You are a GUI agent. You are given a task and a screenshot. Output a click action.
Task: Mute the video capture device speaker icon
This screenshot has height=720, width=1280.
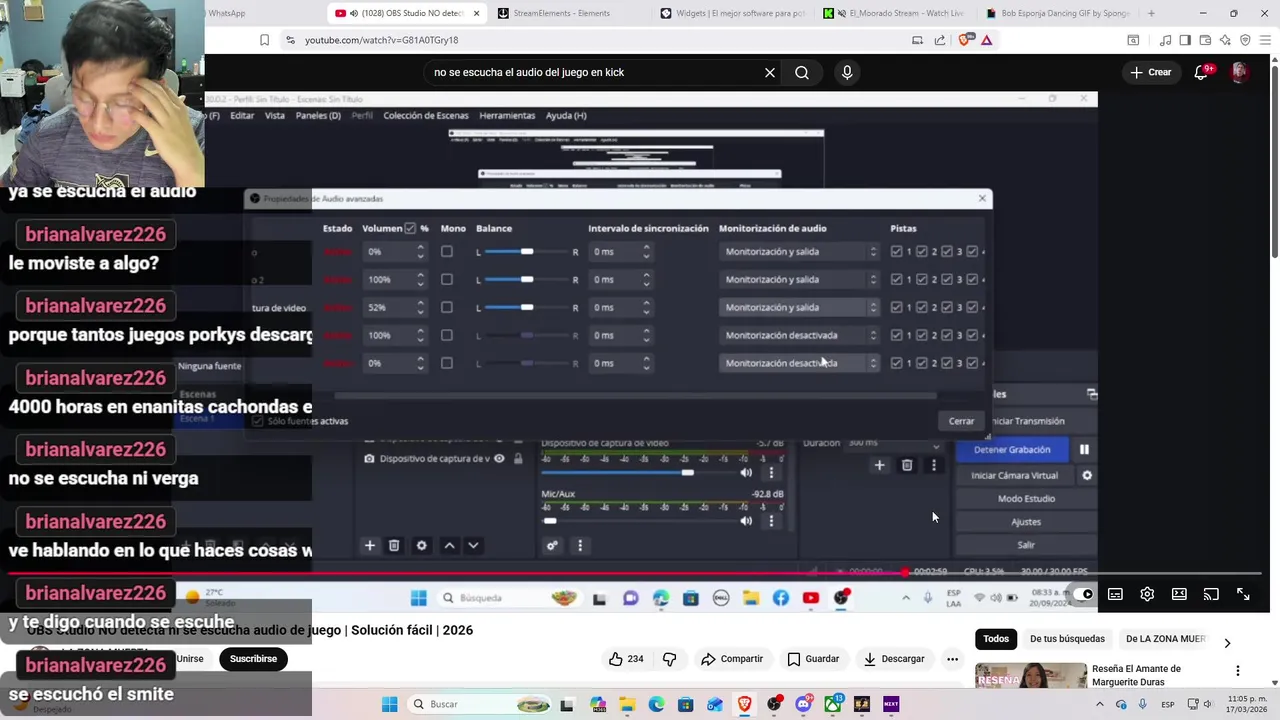(746, 472)
